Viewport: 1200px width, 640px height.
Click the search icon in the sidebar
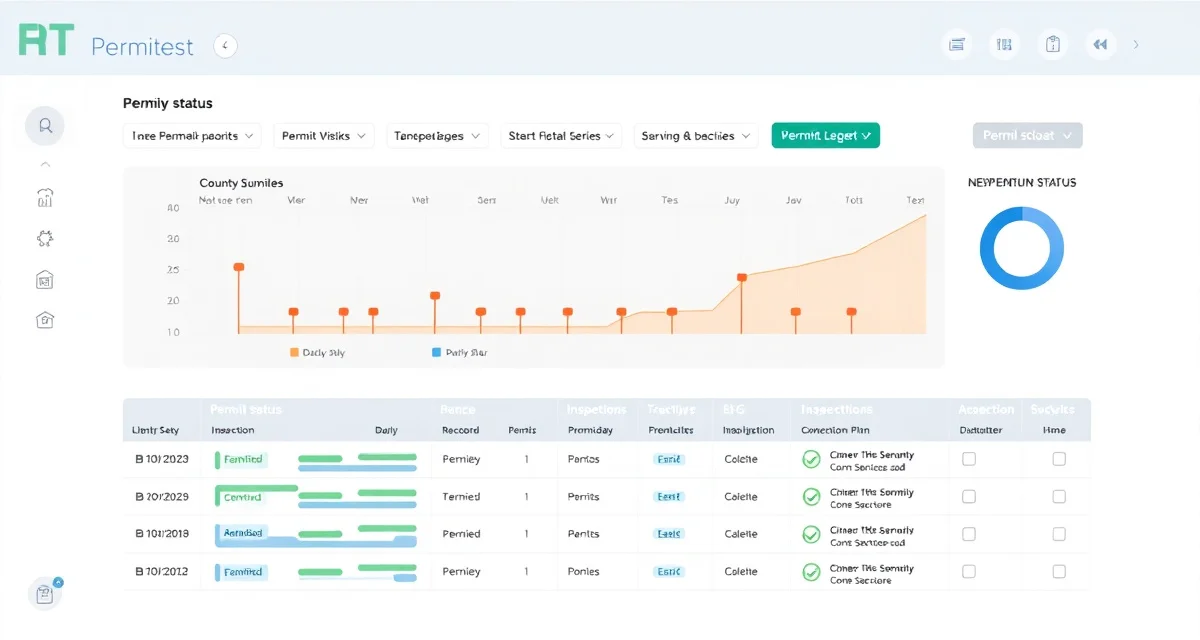click(45, 126)
